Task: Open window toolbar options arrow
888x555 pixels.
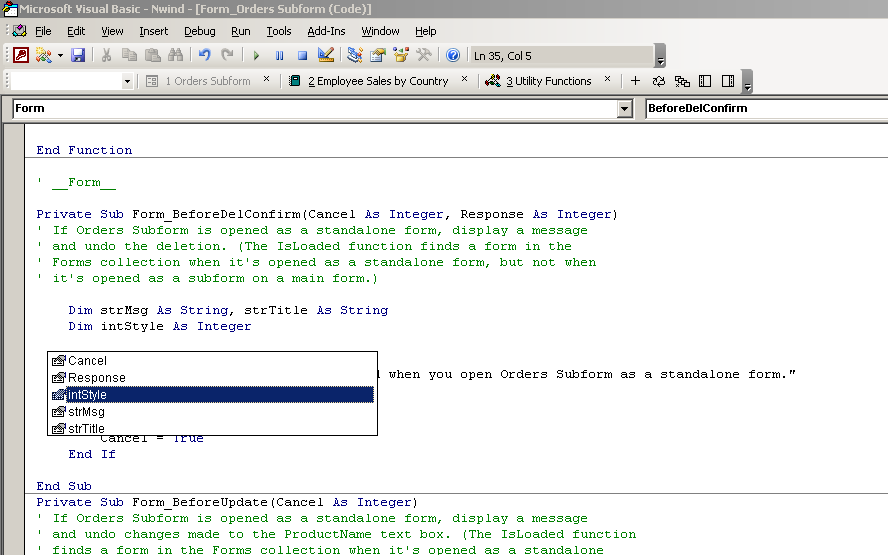Action: pyautogui.click(x=748, y=82)
